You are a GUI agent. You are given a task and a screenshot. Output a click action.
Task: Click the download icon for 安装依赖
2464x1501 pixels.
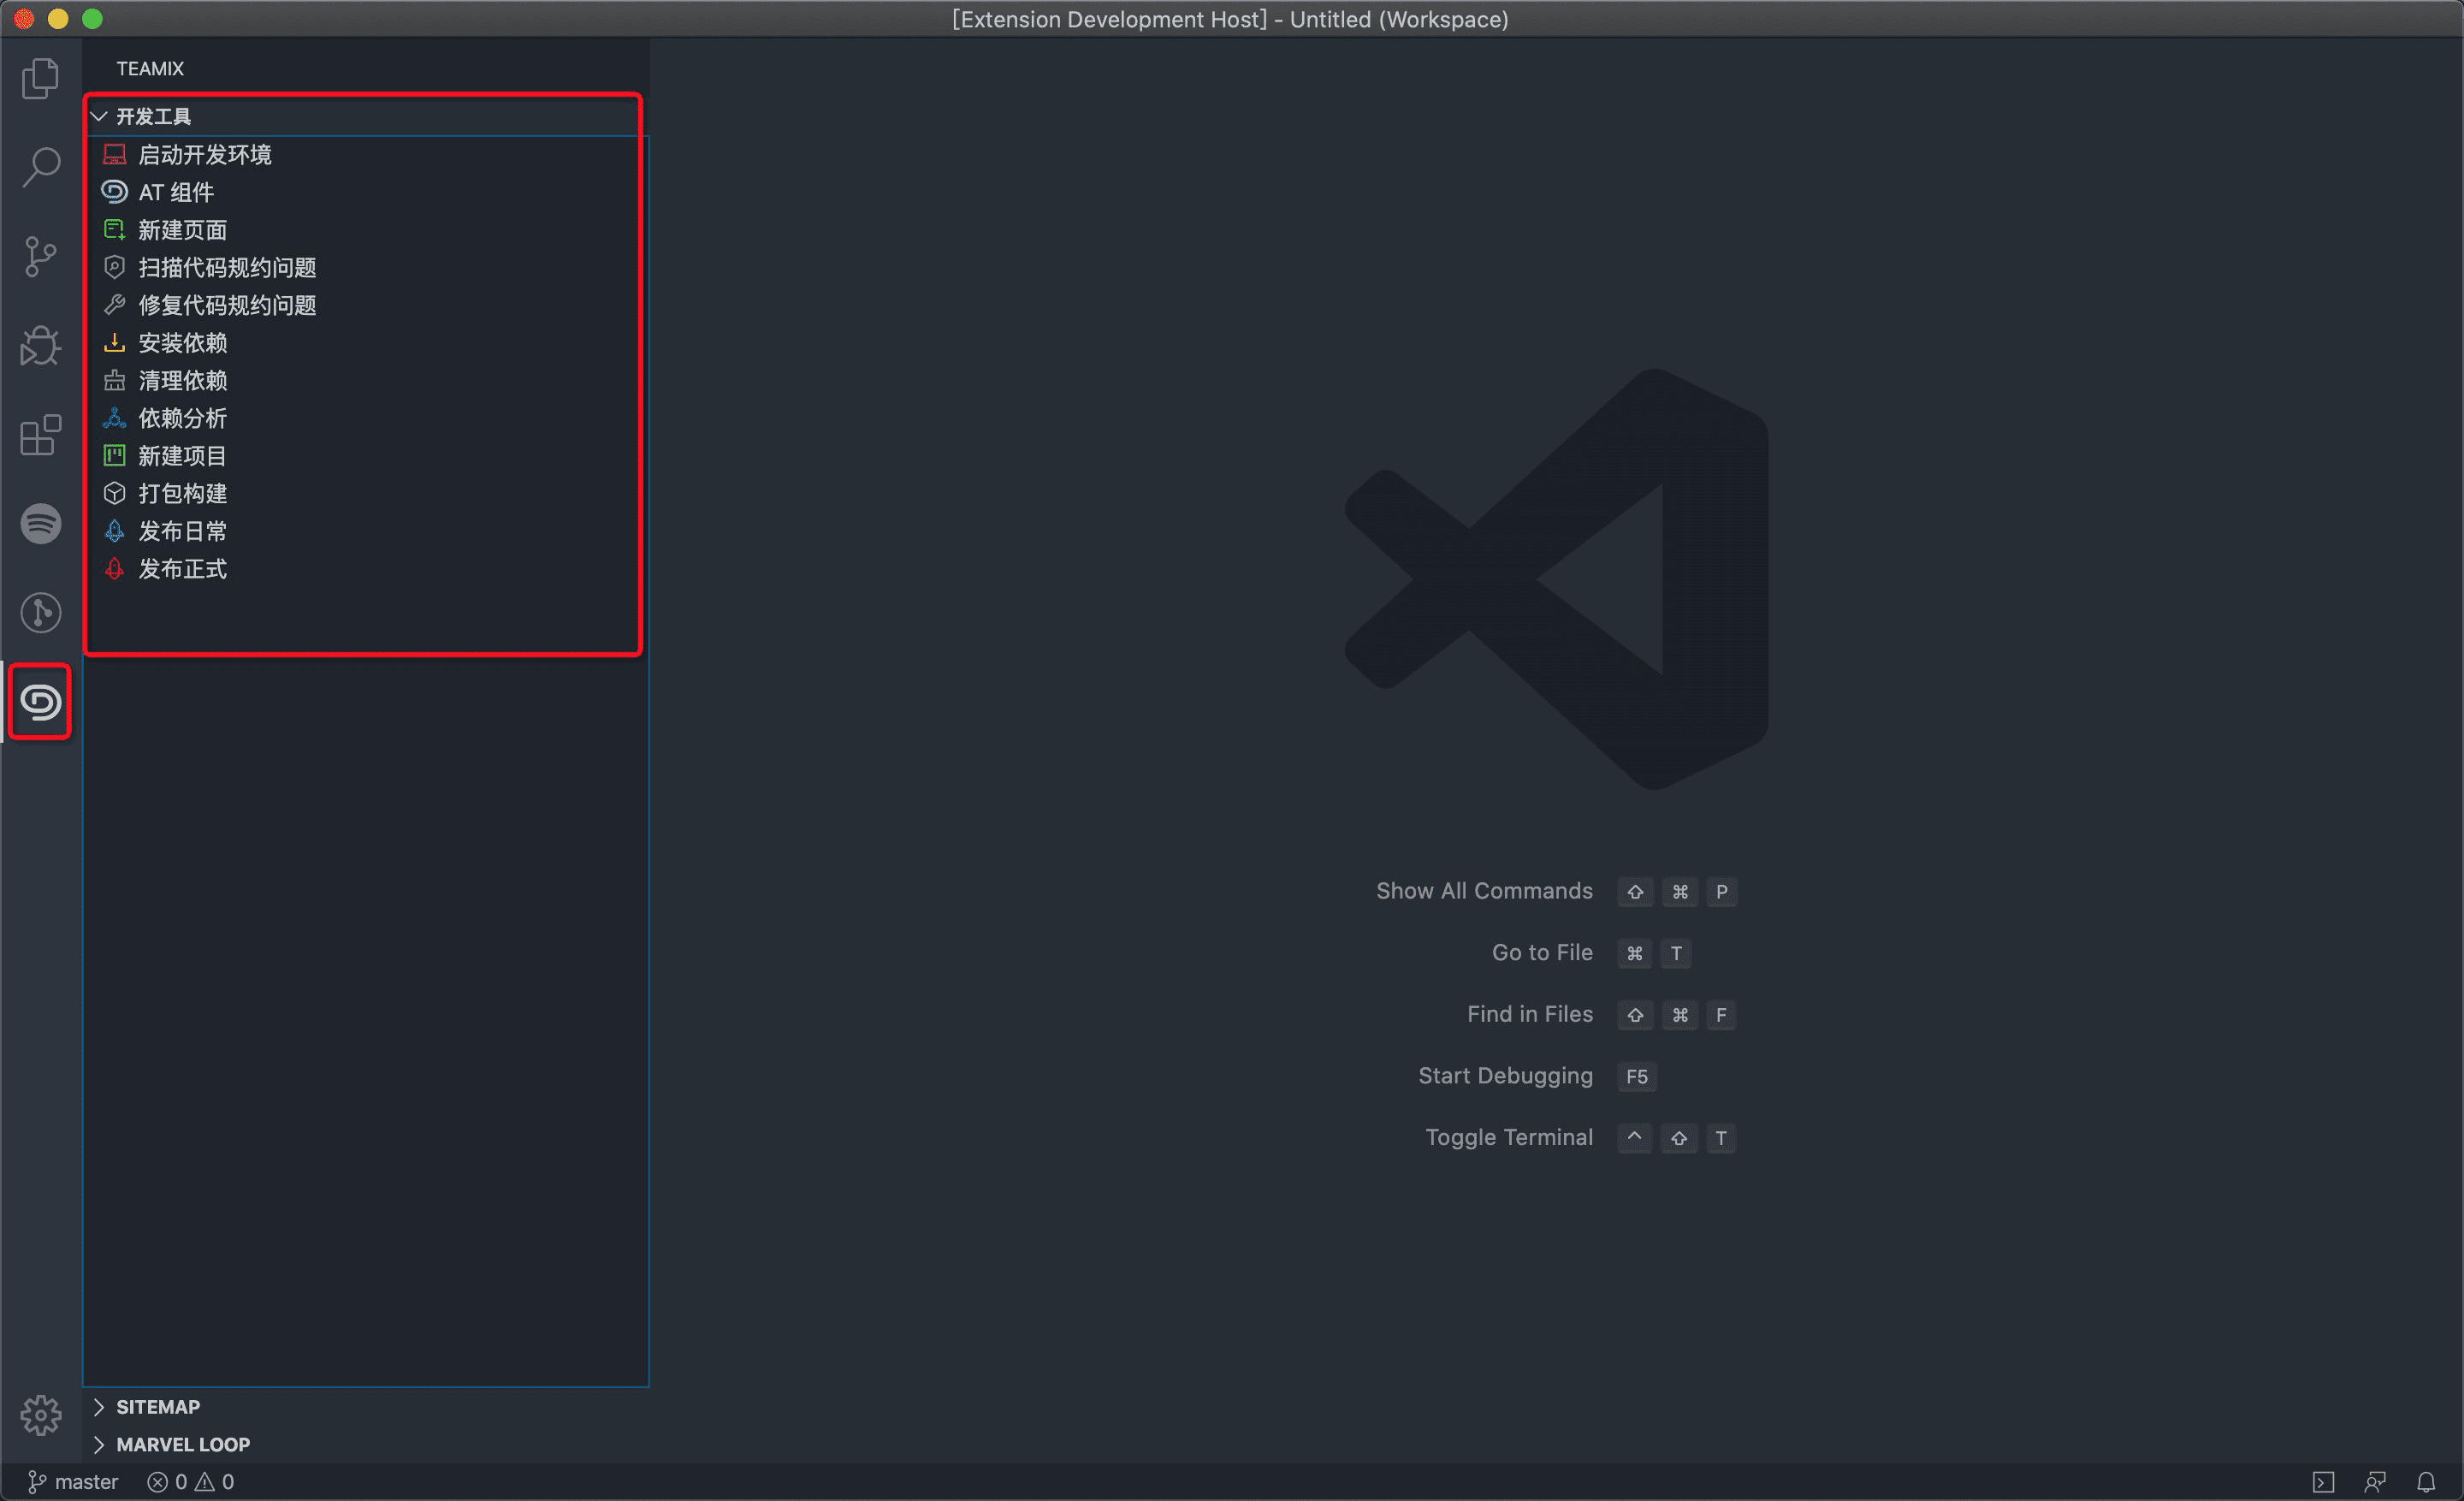pos(114,343)
